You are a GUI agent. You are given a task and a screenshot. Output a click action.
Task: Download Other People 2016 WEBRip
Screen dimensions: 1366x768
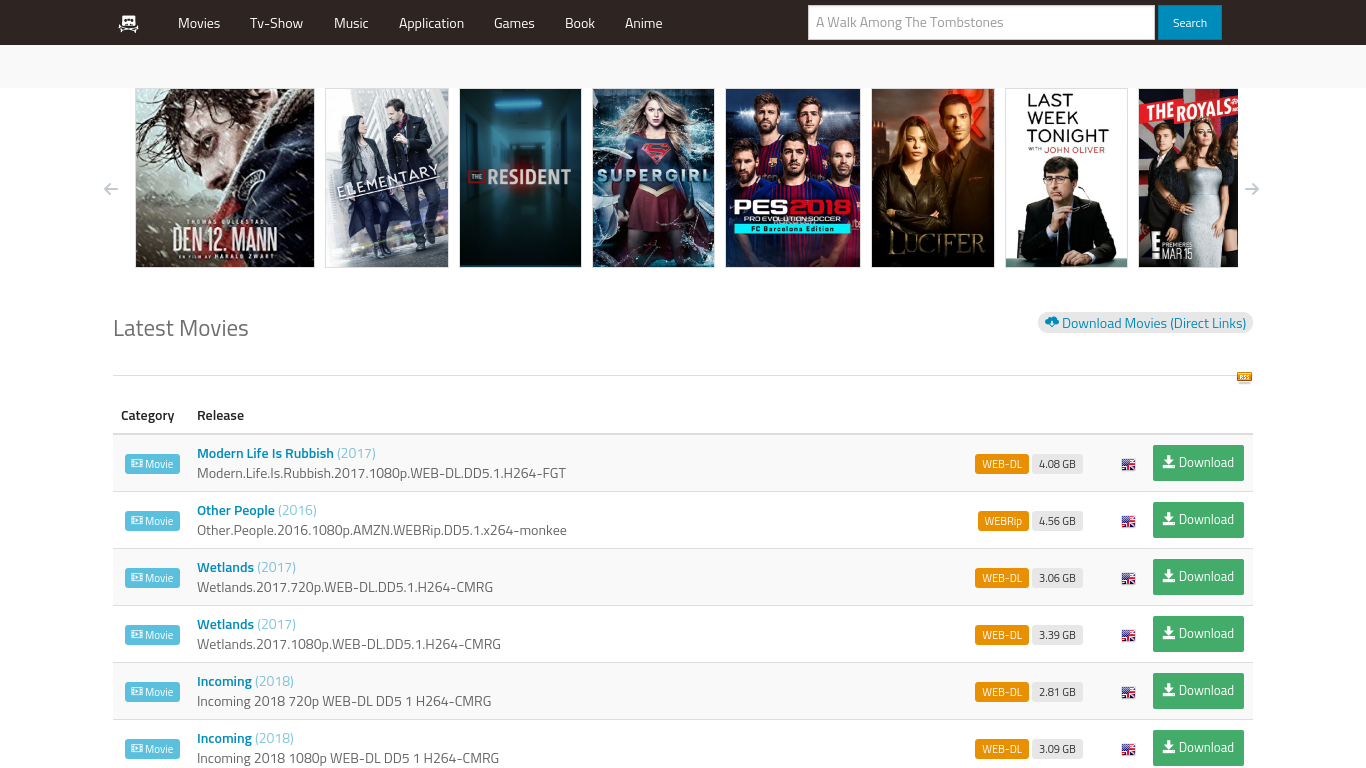point(1198,520)
